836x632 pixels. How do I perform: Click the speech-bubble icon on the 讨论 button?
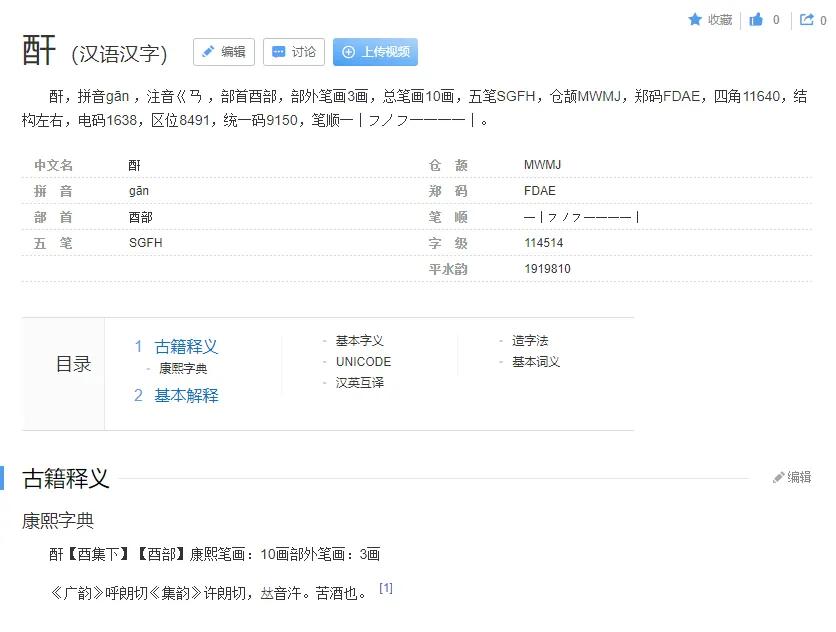[x=279, y=52]
